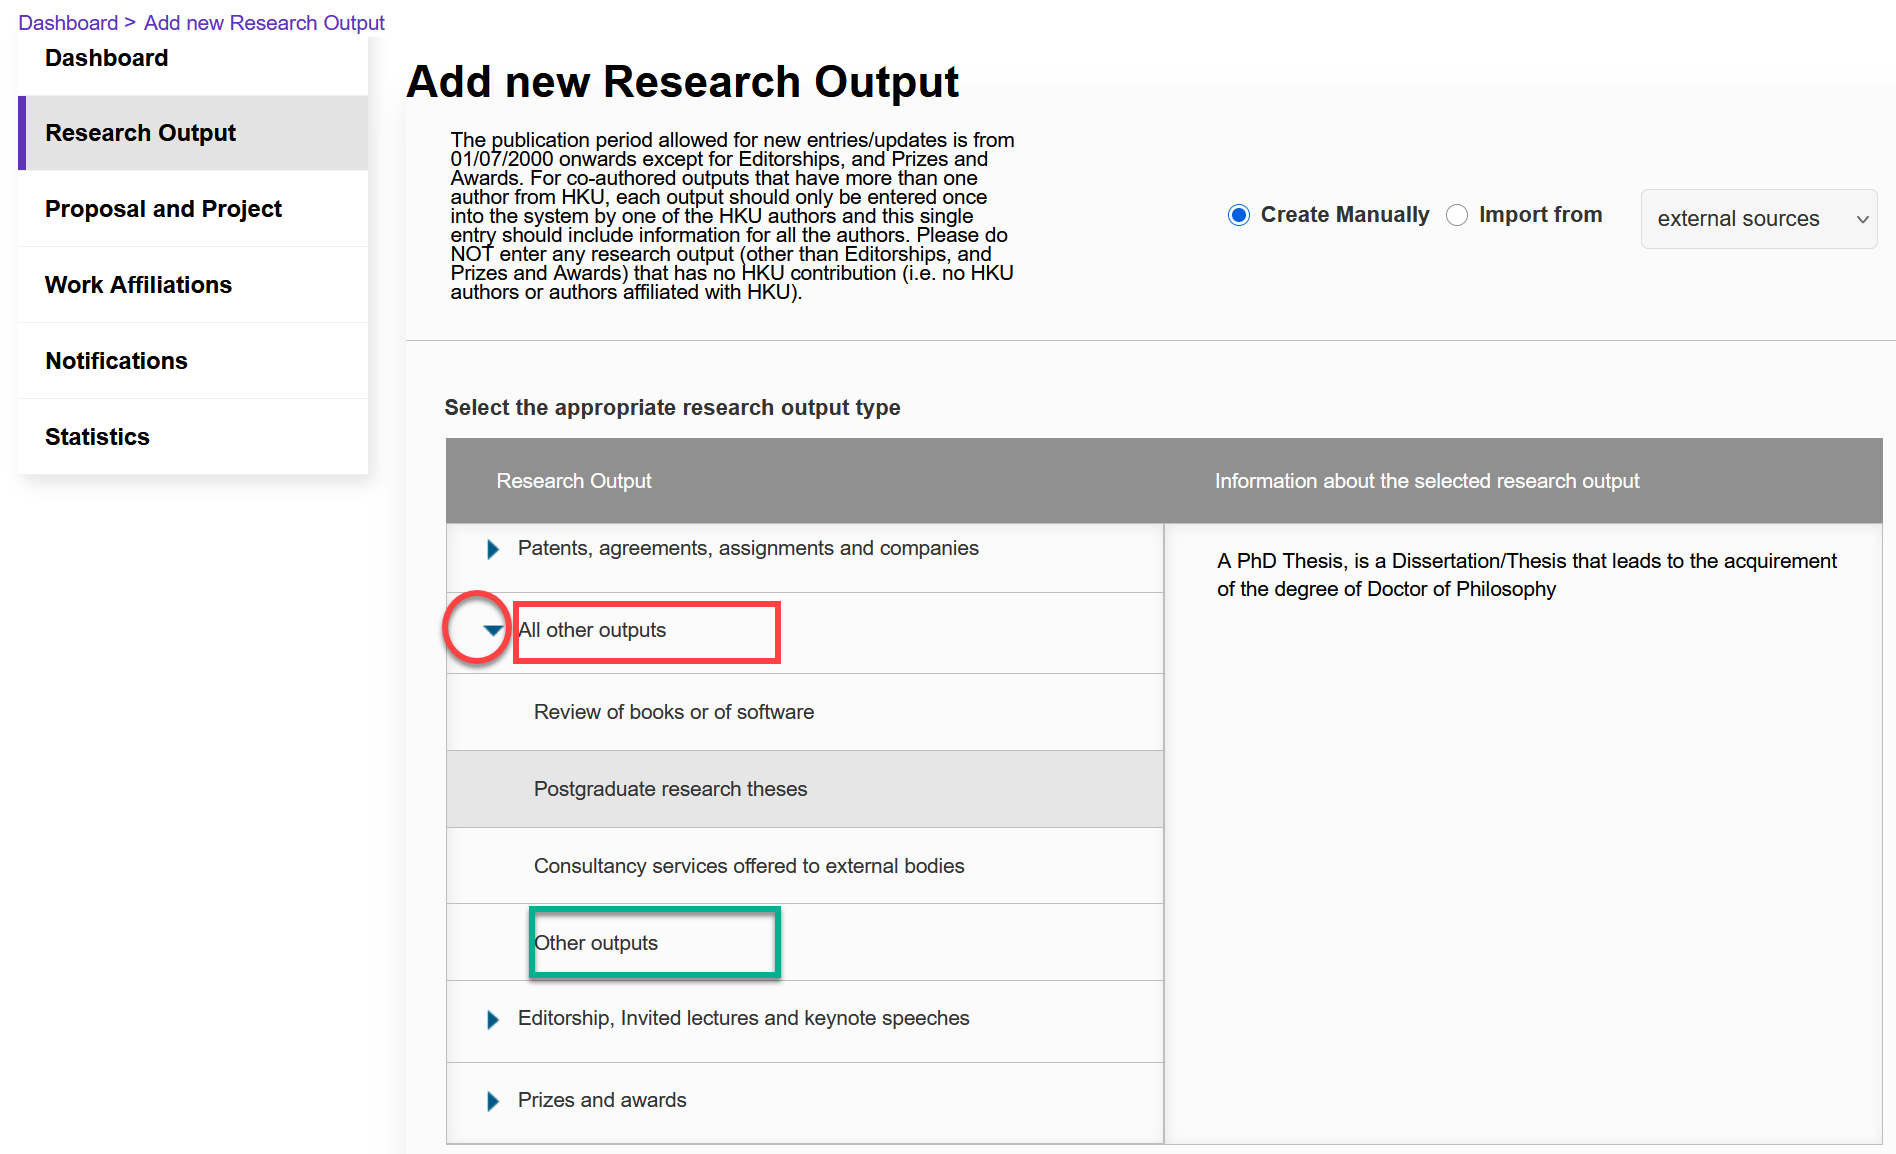Select Create Manually radio button
Image resolution: width=1896 pixels, height=1154 pixels.
coord(1239,215)
